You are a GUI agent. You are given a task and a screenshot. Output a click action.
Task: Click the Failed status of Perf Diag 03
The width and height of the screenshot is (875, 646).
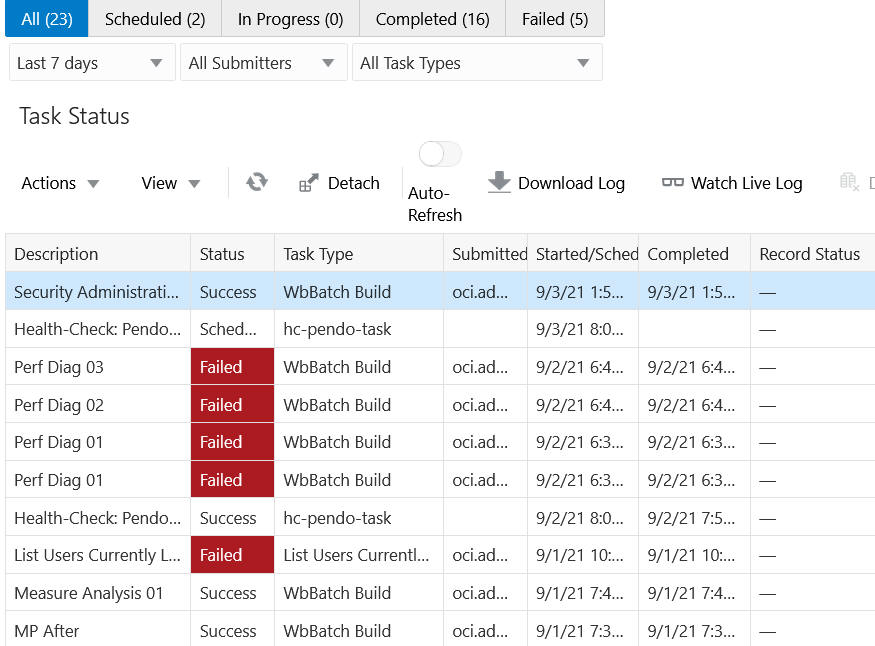pyautogui.click(x=233, y=367)
